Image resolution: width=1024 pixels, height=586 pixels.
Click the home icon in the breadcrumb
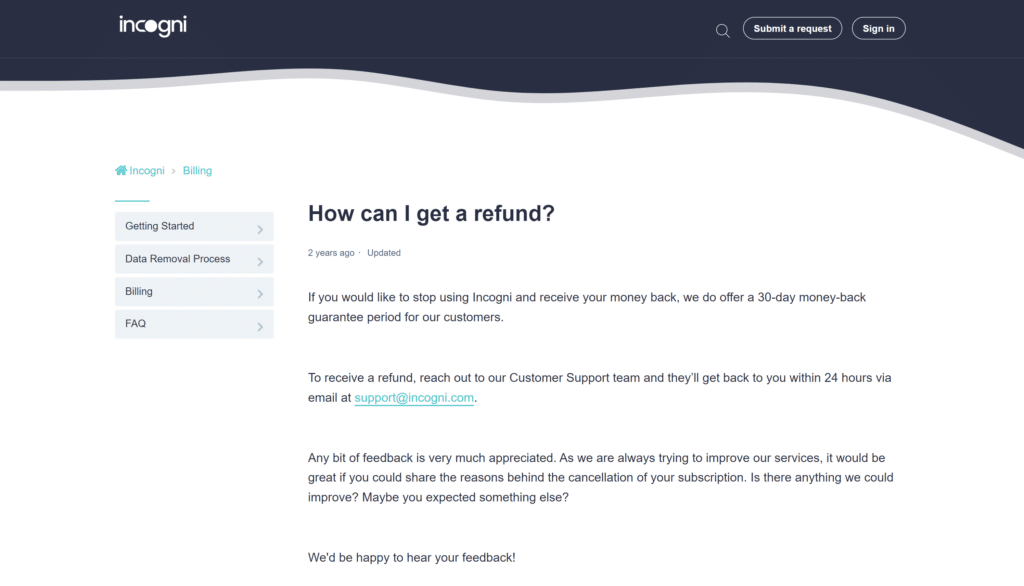pos(121,171)
